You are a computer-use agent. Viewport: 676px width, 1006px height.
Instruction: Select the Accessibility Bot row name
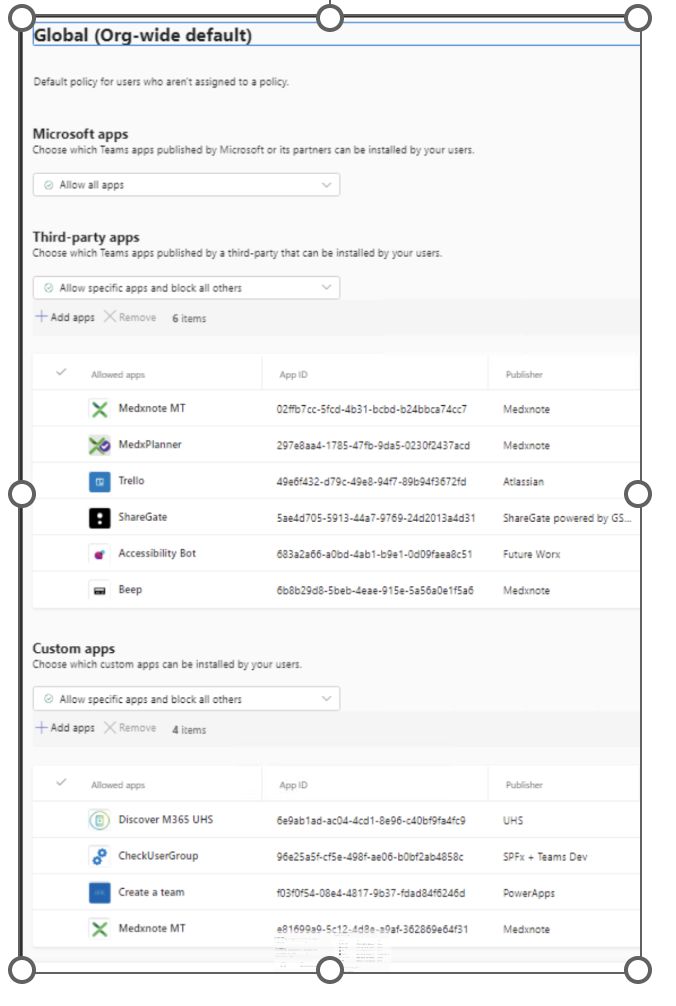(157, 554)
